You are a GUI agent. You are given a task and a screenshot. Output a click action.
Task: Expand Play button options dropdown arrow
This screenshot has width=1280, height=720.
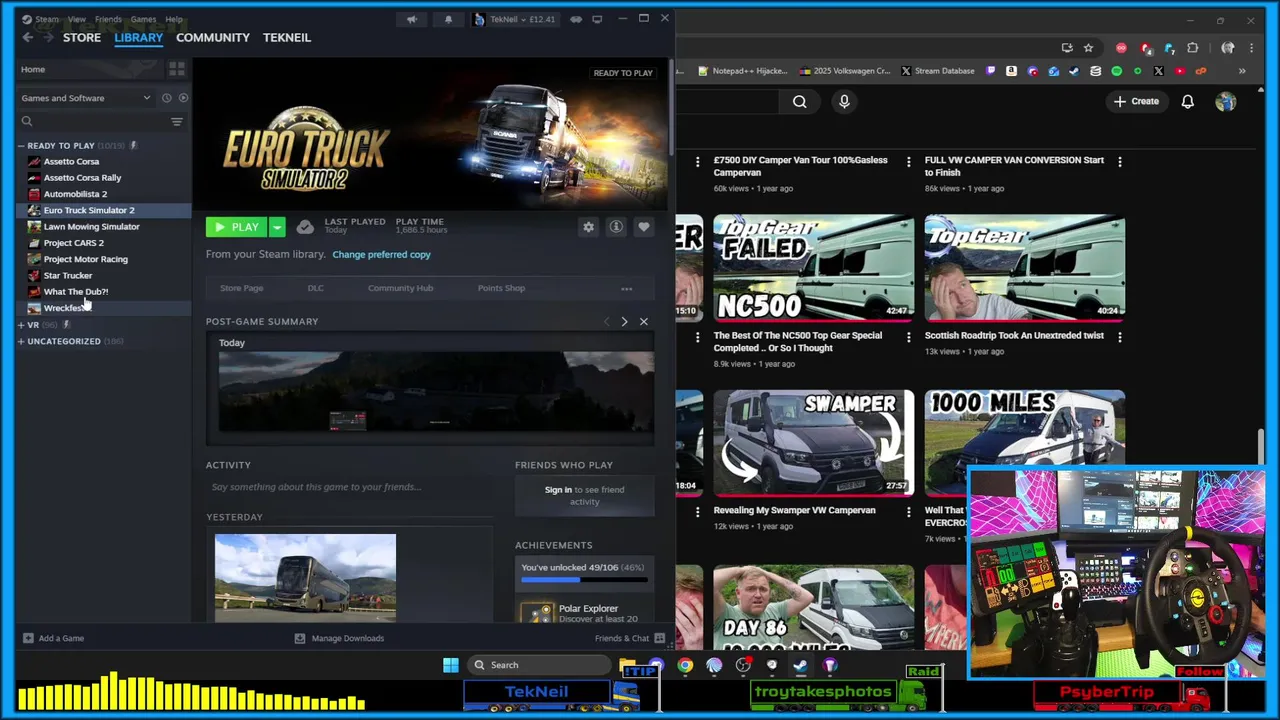click(x=277, y=227)
